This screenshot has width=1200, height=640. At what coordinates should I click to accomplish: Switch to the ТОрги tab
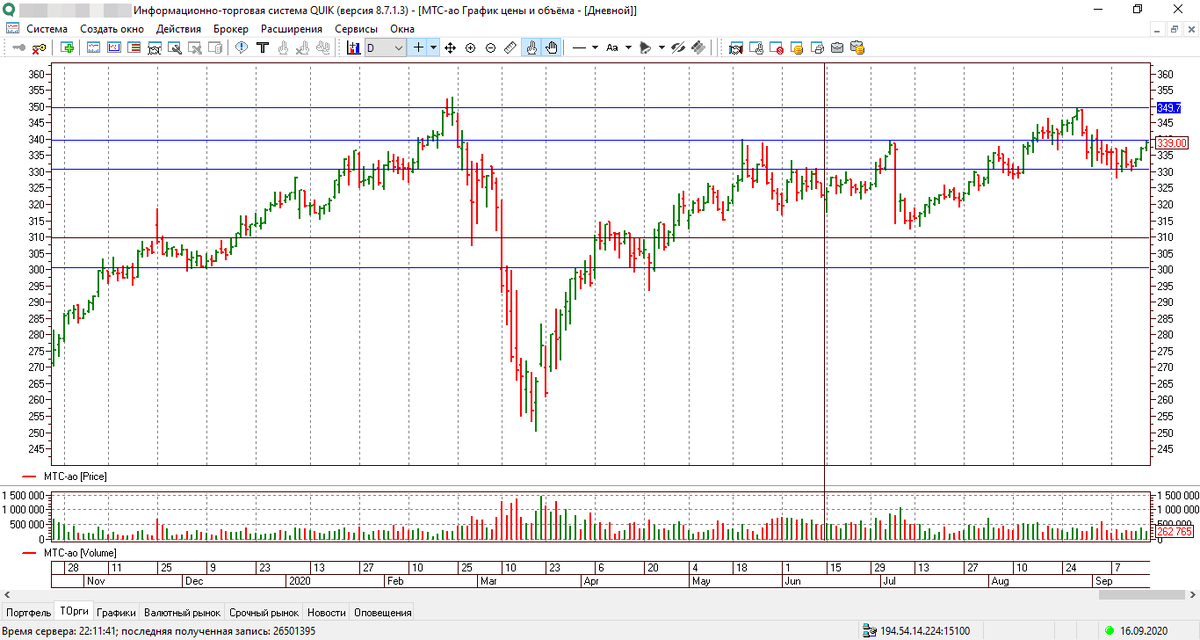click(x=73, y=611)
